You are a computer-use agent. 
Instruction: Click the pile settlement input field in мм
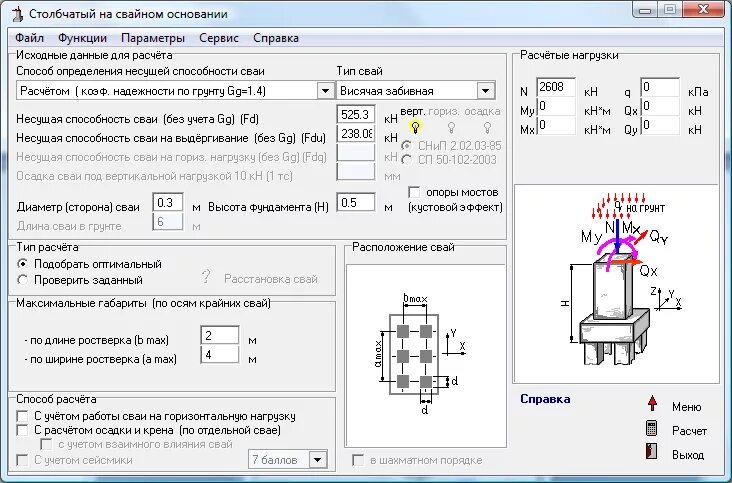tap(356, 172)
